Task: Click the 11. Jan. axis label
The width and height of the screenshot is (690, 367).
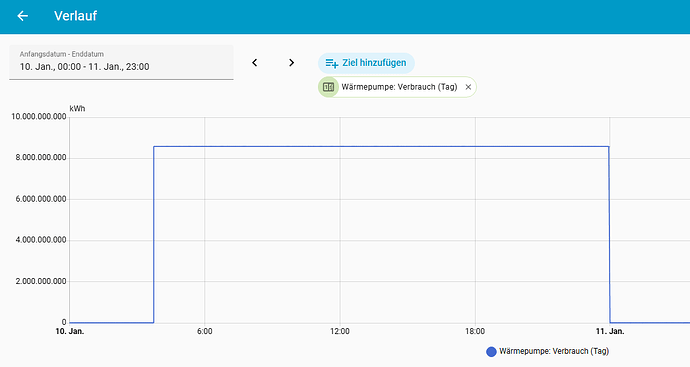Action: (x=610, y=331)
